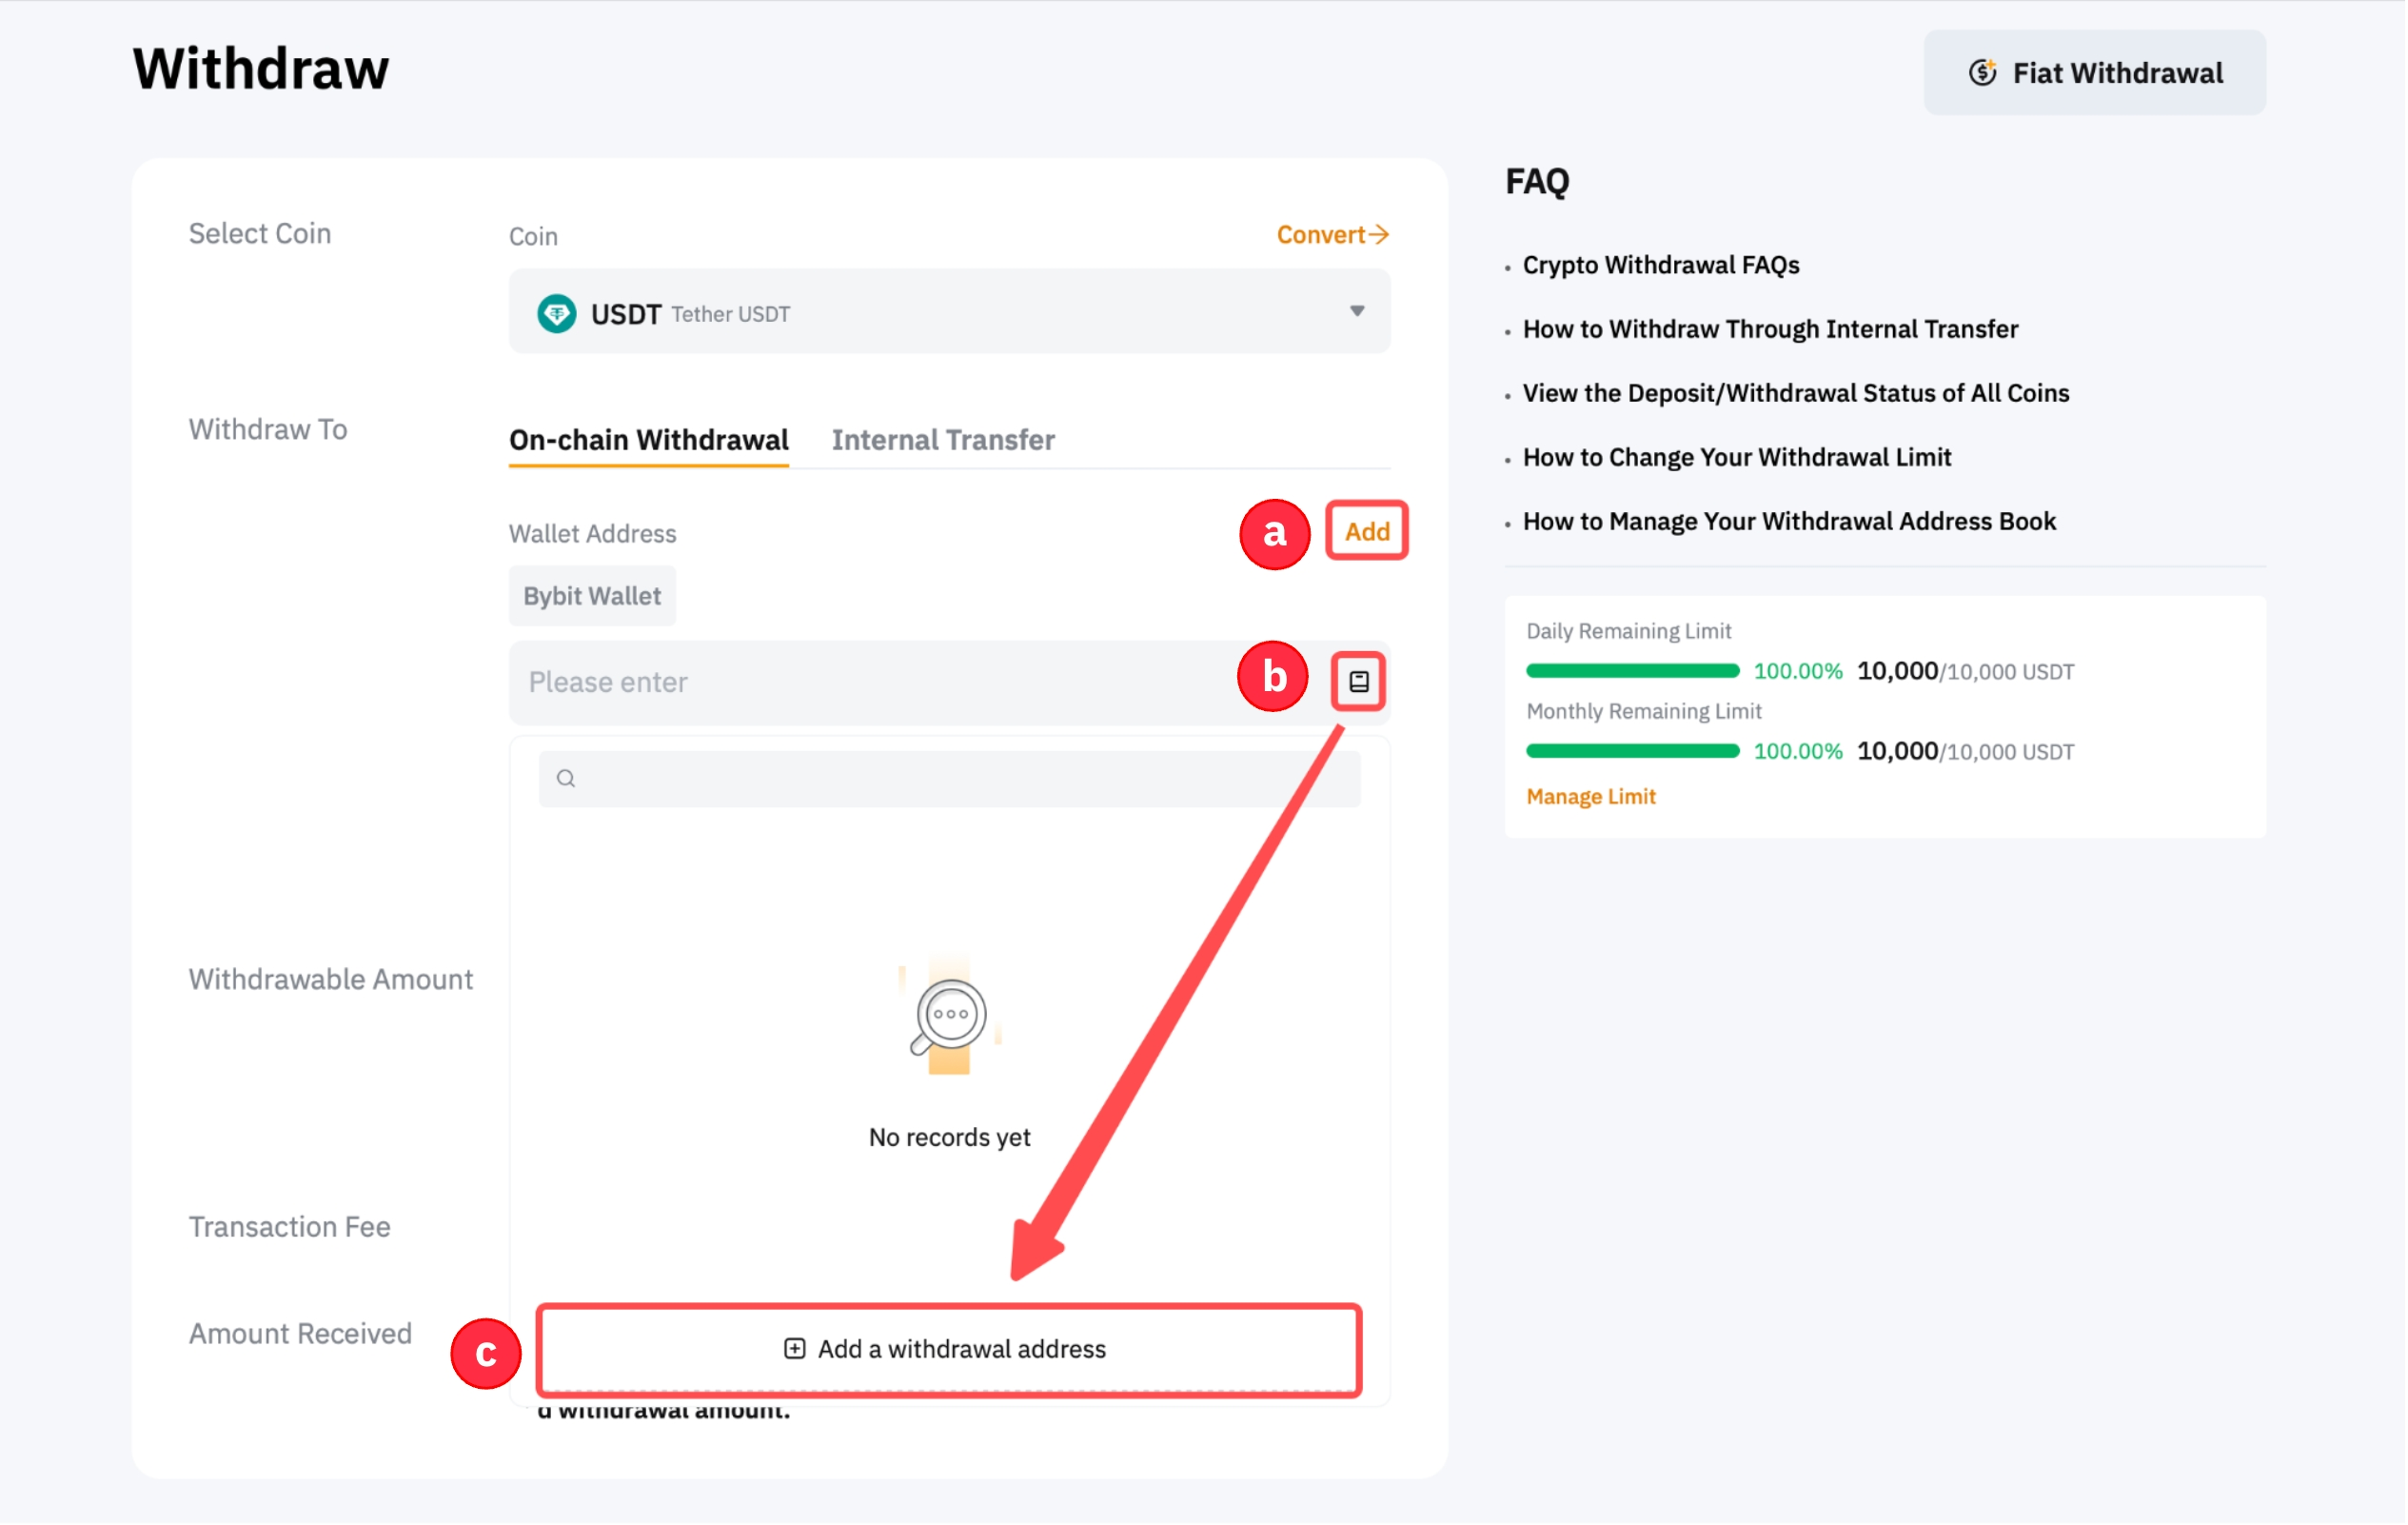Select the Bybit Wallet chip
Screen dimensions: 2408x1525
click(x=592, y=597)
